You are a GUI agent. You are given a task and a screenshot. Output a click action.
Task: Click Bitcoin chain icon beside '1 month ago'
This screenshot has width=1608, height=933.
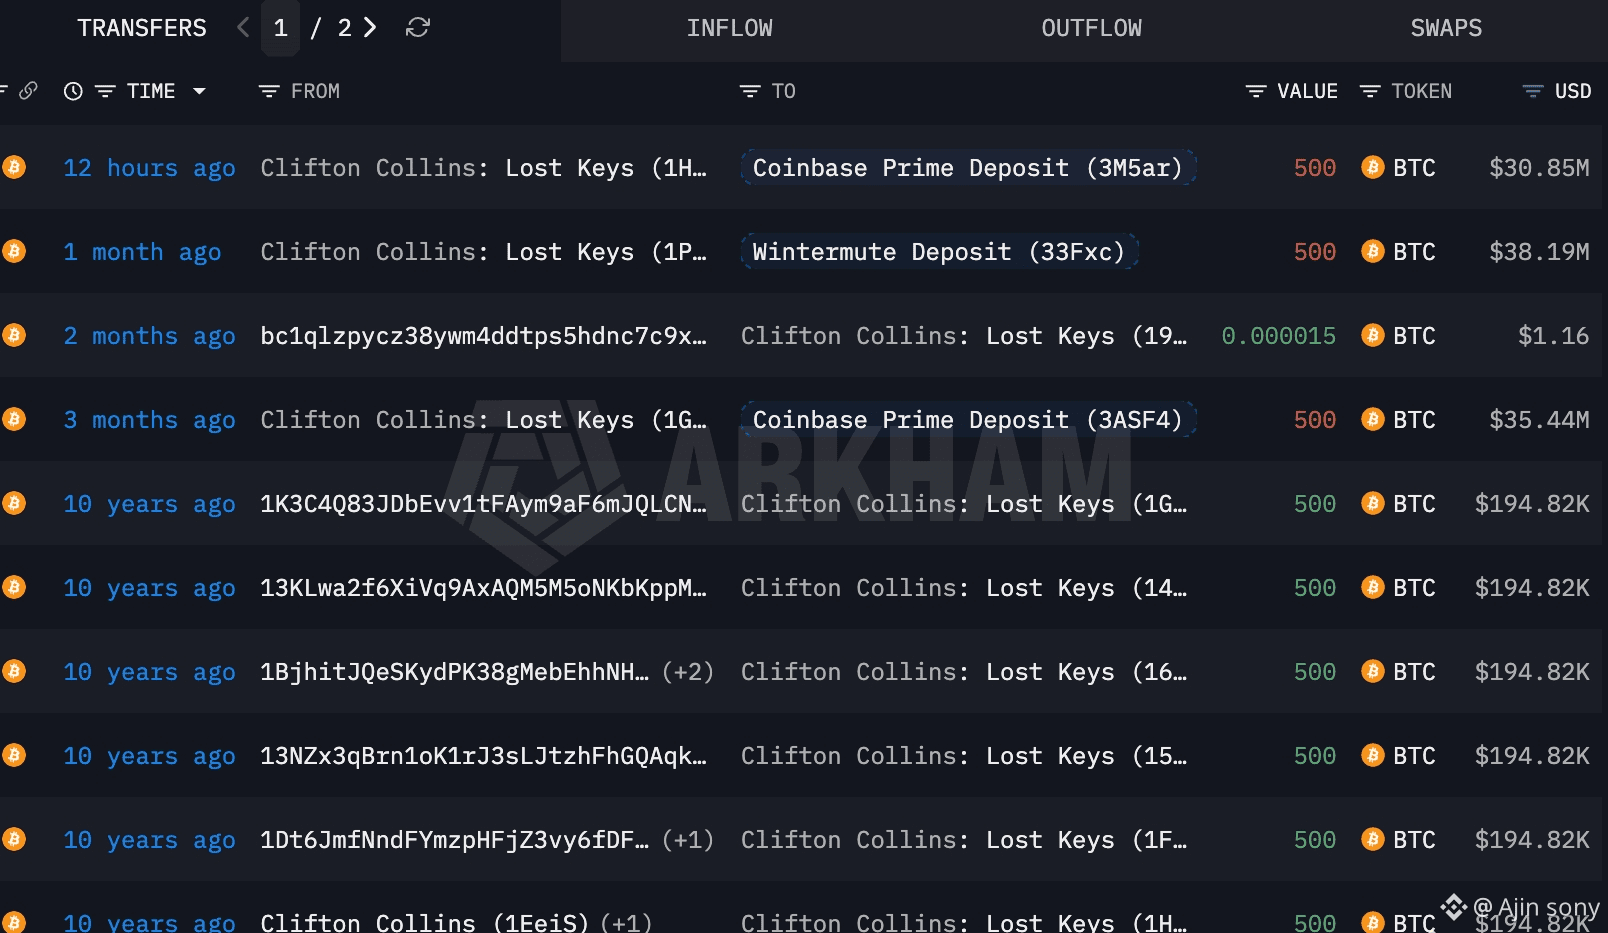click(x=13, y=251)
